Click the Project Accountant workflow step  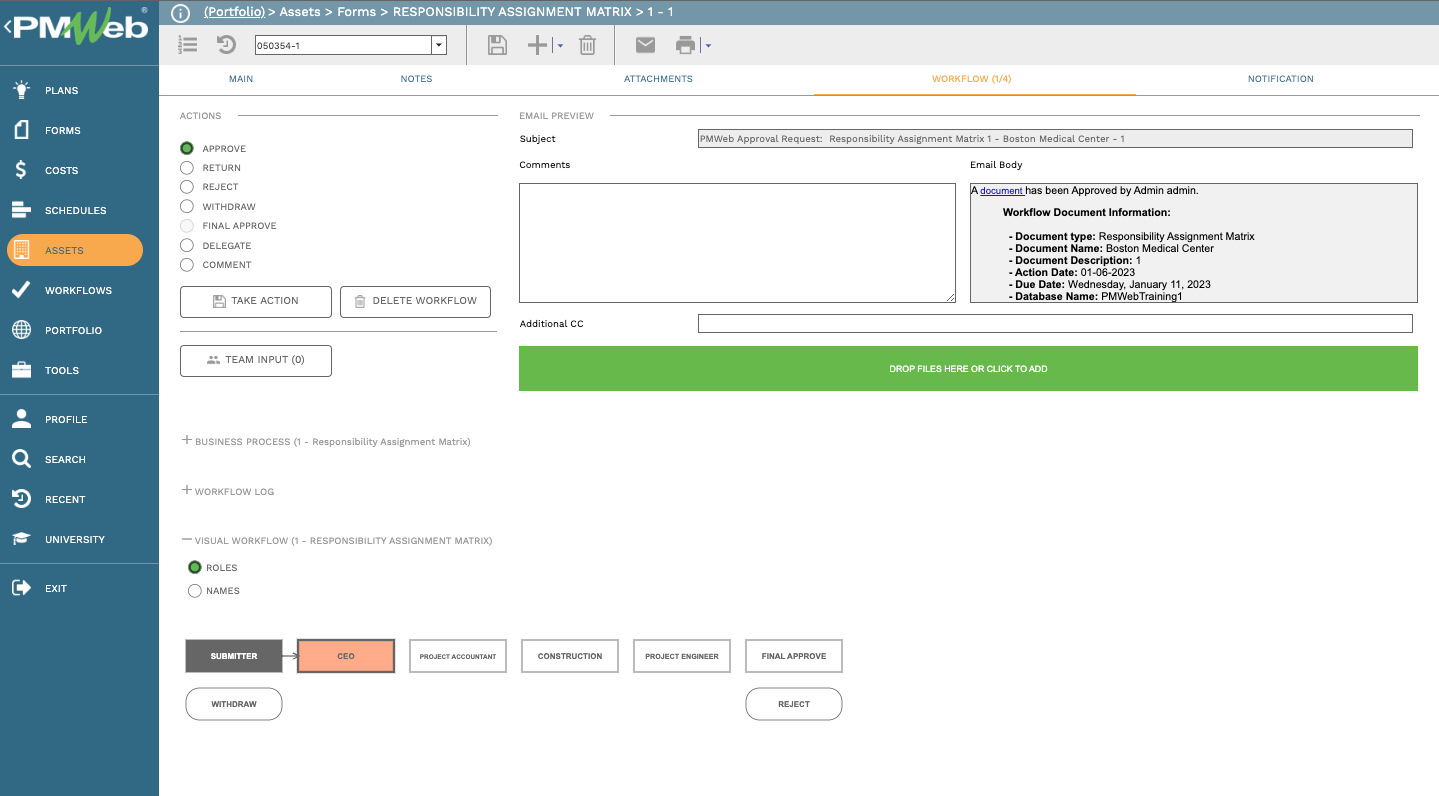coord(458,656)
